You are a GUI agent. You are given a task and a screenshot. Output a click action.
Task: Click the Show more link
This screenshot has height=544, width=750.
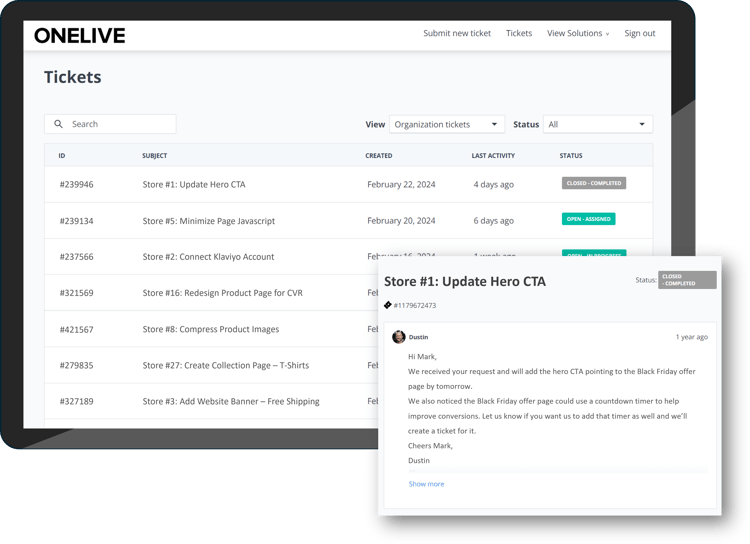[426, 484]
